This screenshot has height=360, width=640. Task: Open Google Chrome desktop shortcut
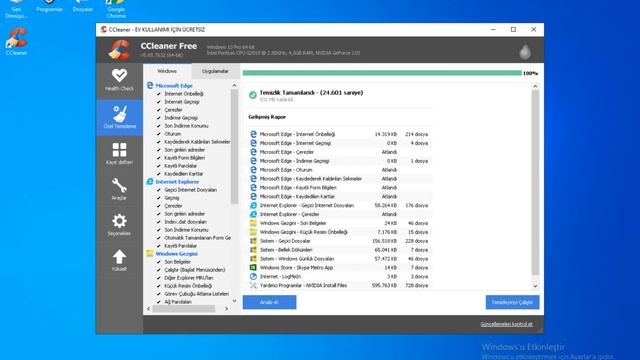click(x=116, y=9)
